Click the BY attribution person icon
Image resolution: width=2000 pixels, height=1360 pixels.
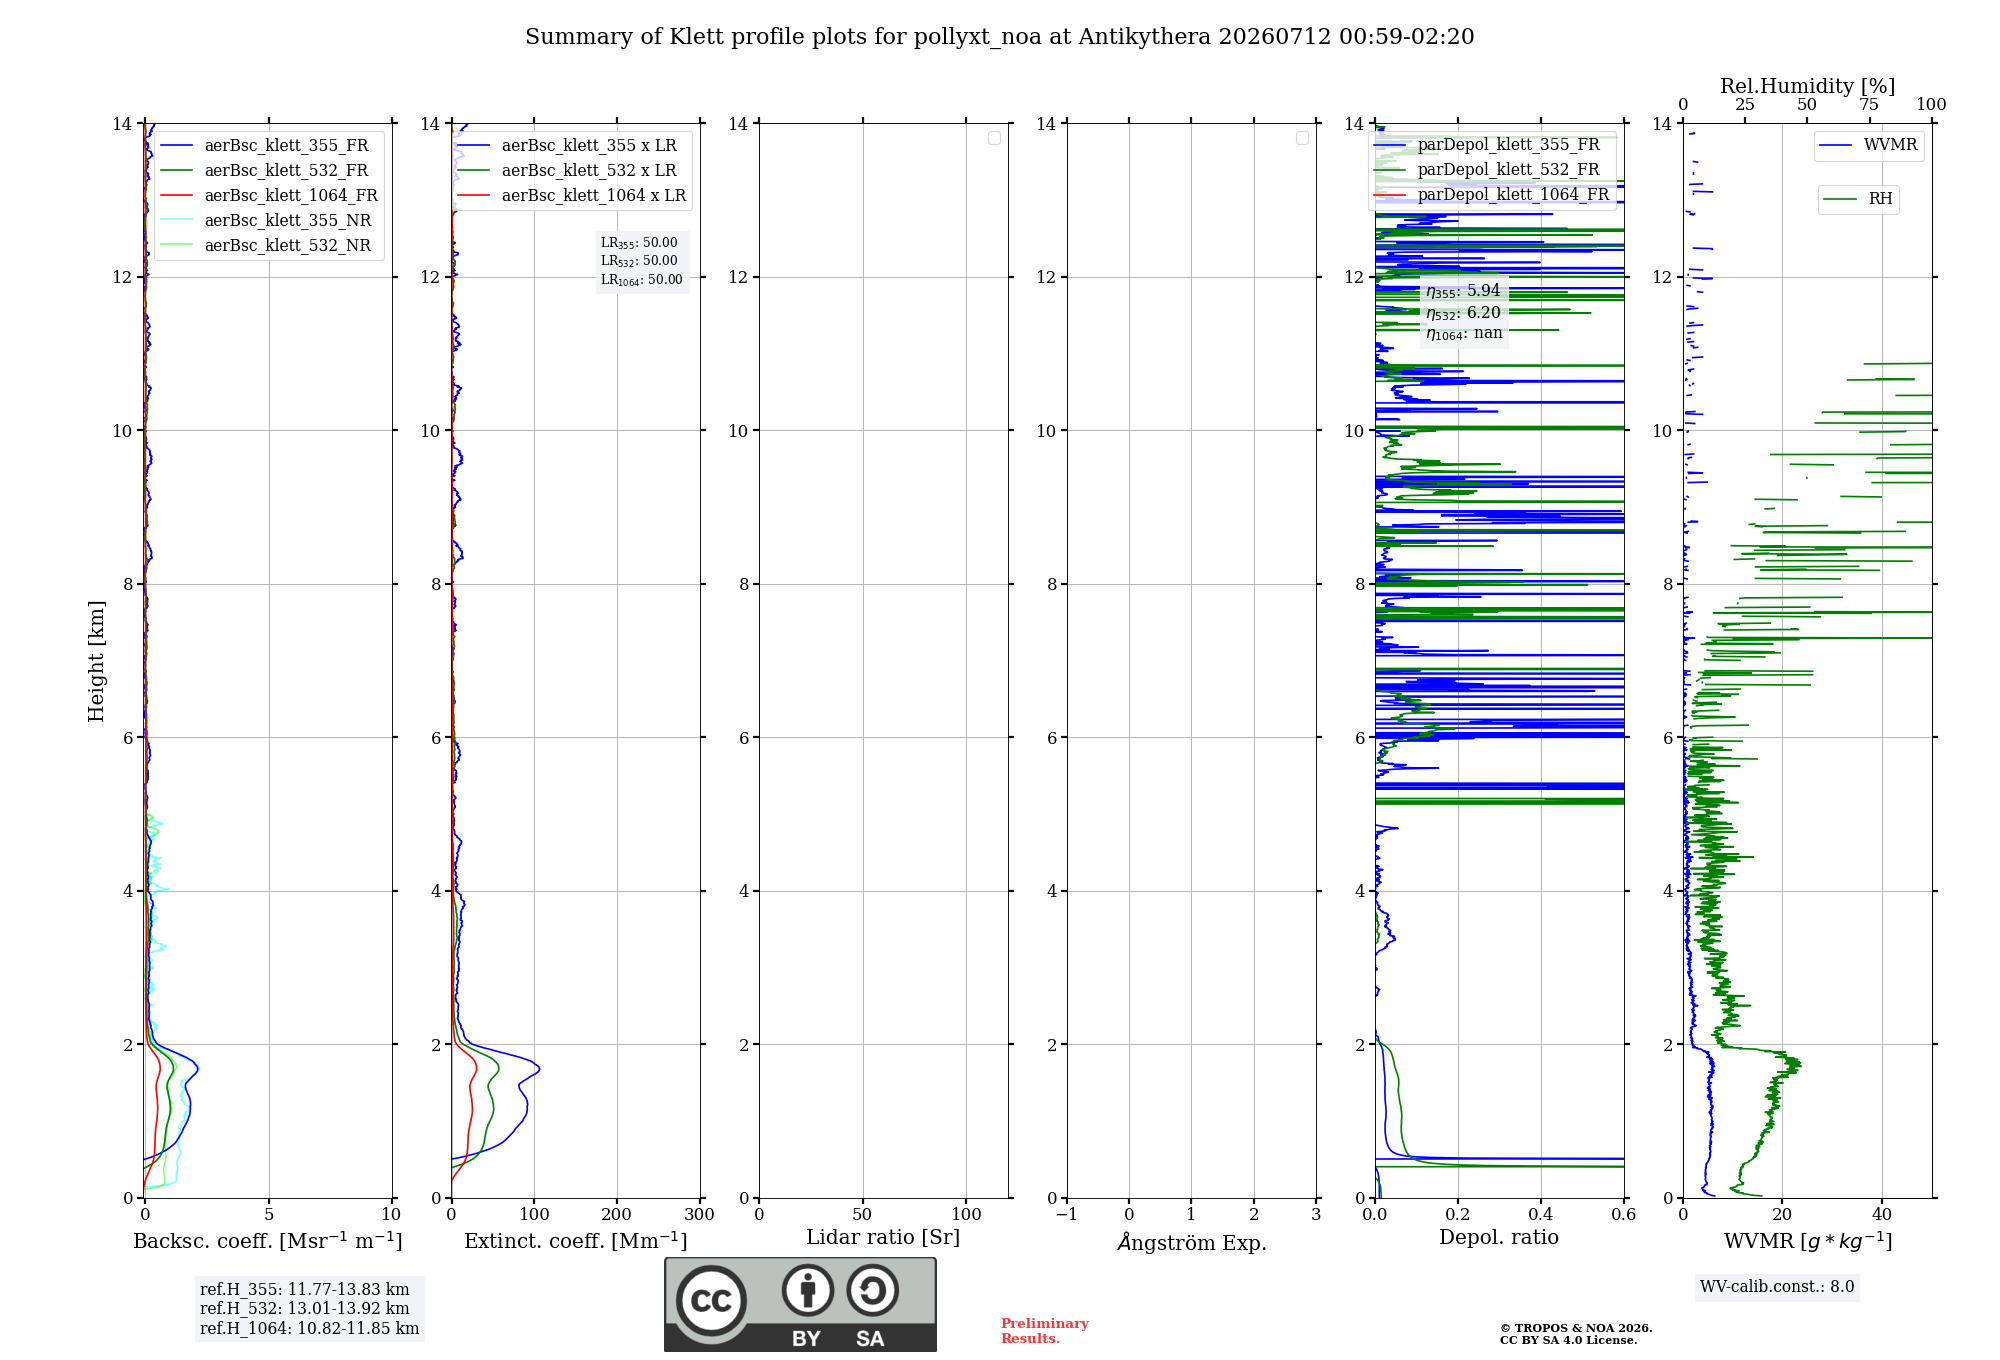coord(807,1290)
